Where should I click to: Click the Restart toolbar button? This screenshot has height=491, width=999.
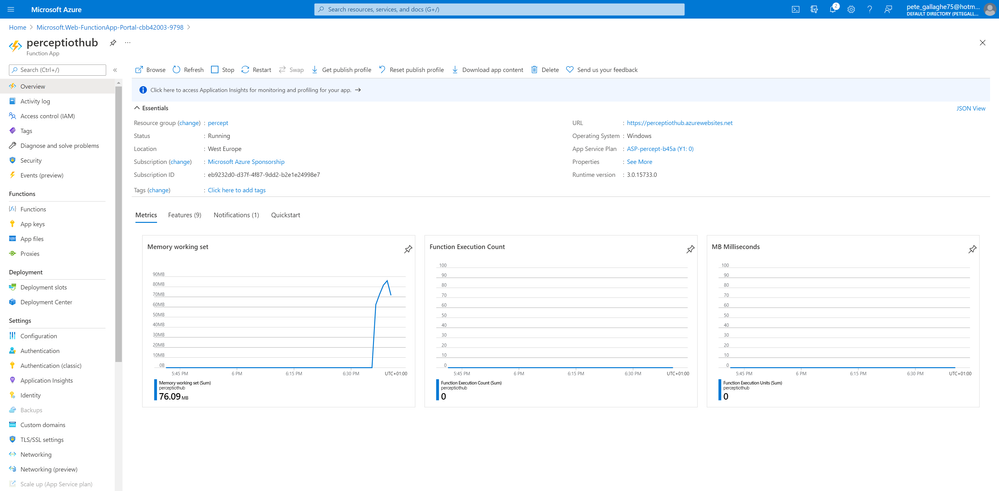[x=256, y=70]
